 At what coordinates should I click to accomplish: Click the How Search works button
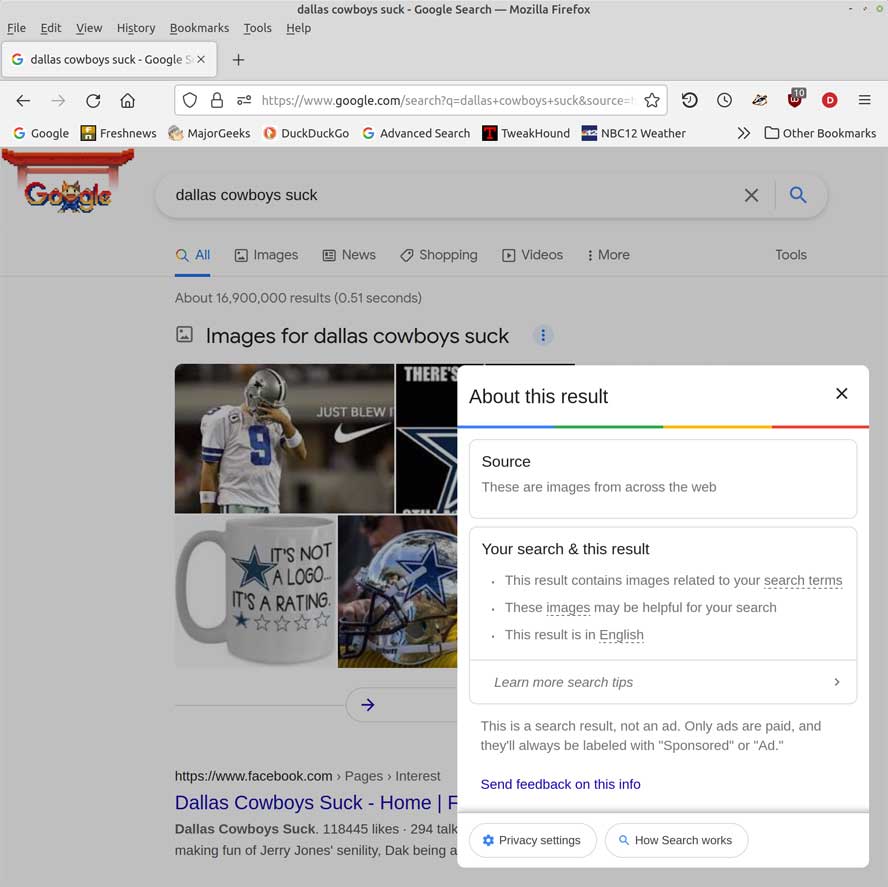676,840
